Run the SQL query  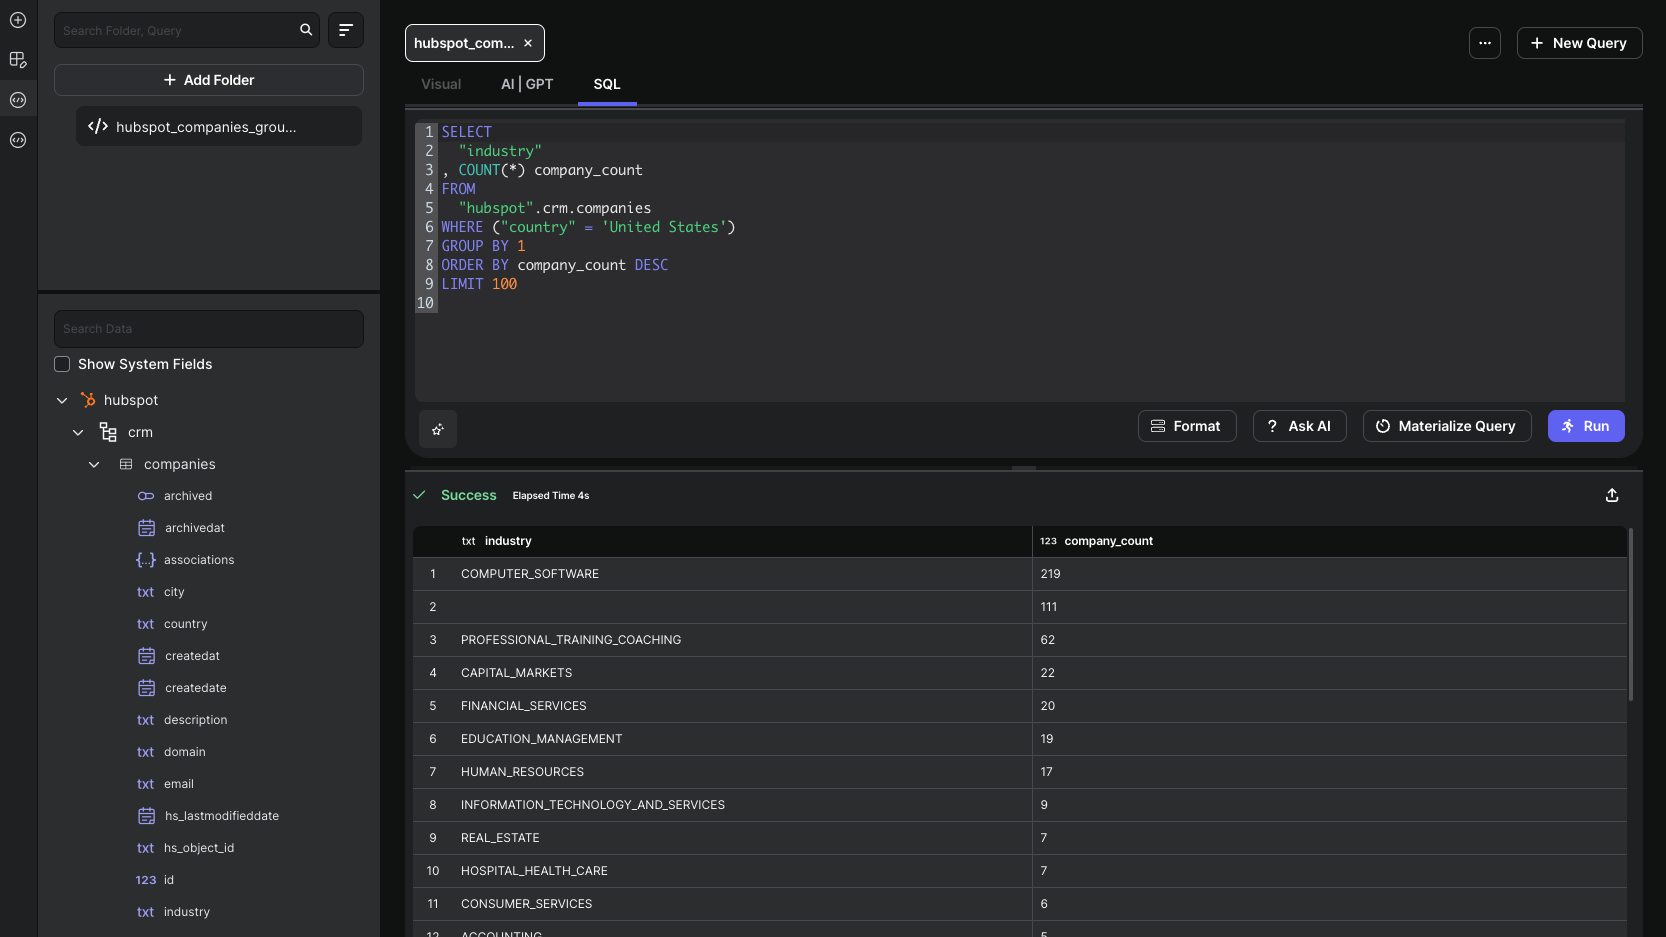(1586, 426)
